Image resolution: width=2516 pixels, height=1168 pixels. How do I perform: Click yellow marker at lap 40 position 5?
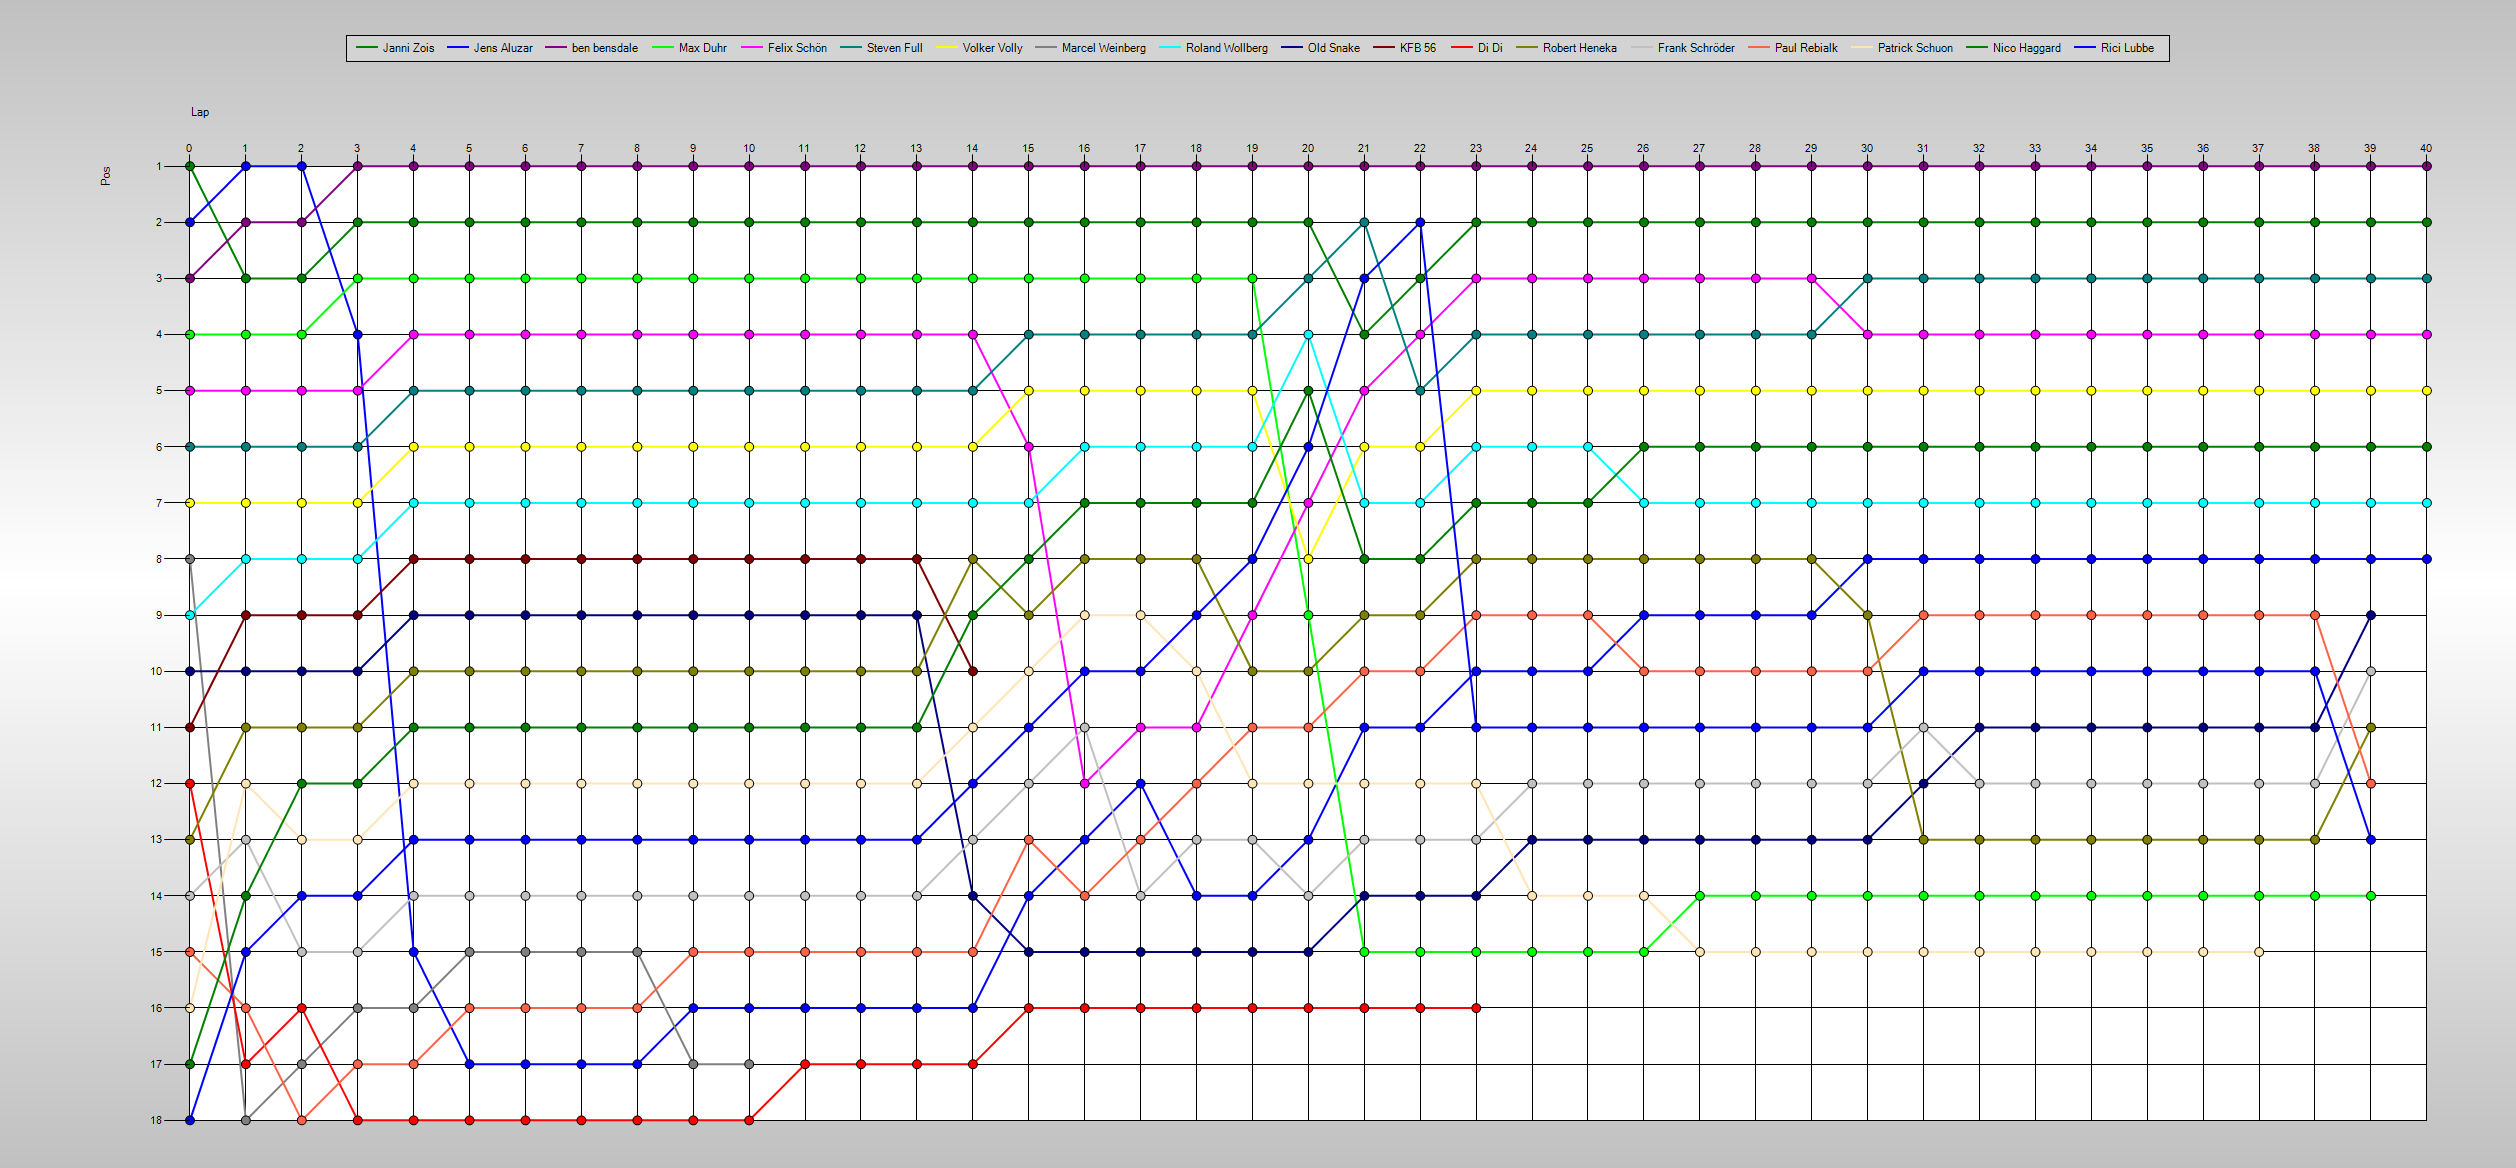[2426, 391]
